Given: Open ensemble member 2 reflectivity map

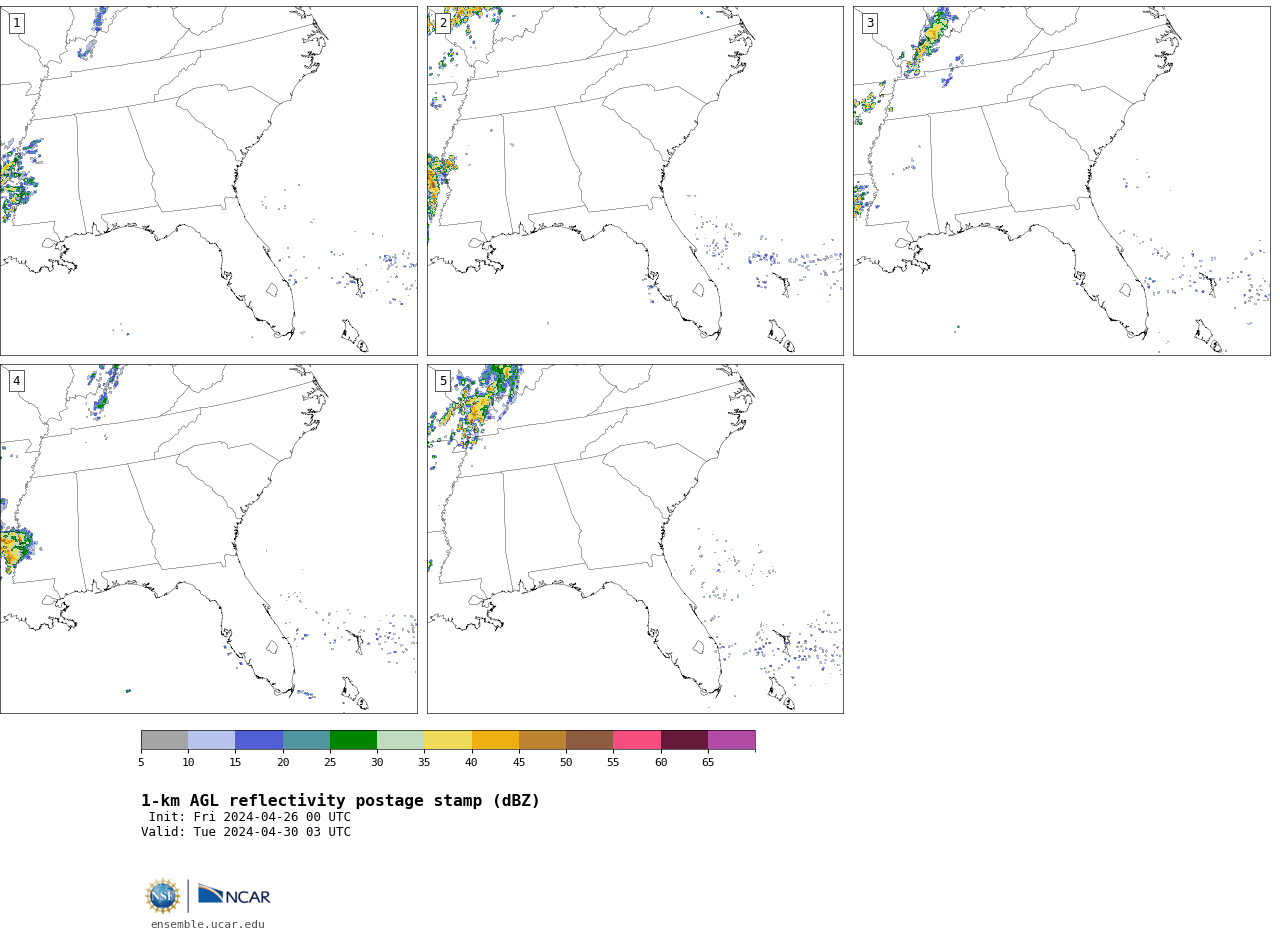Looking at the screenshot, I should [635, 181].
